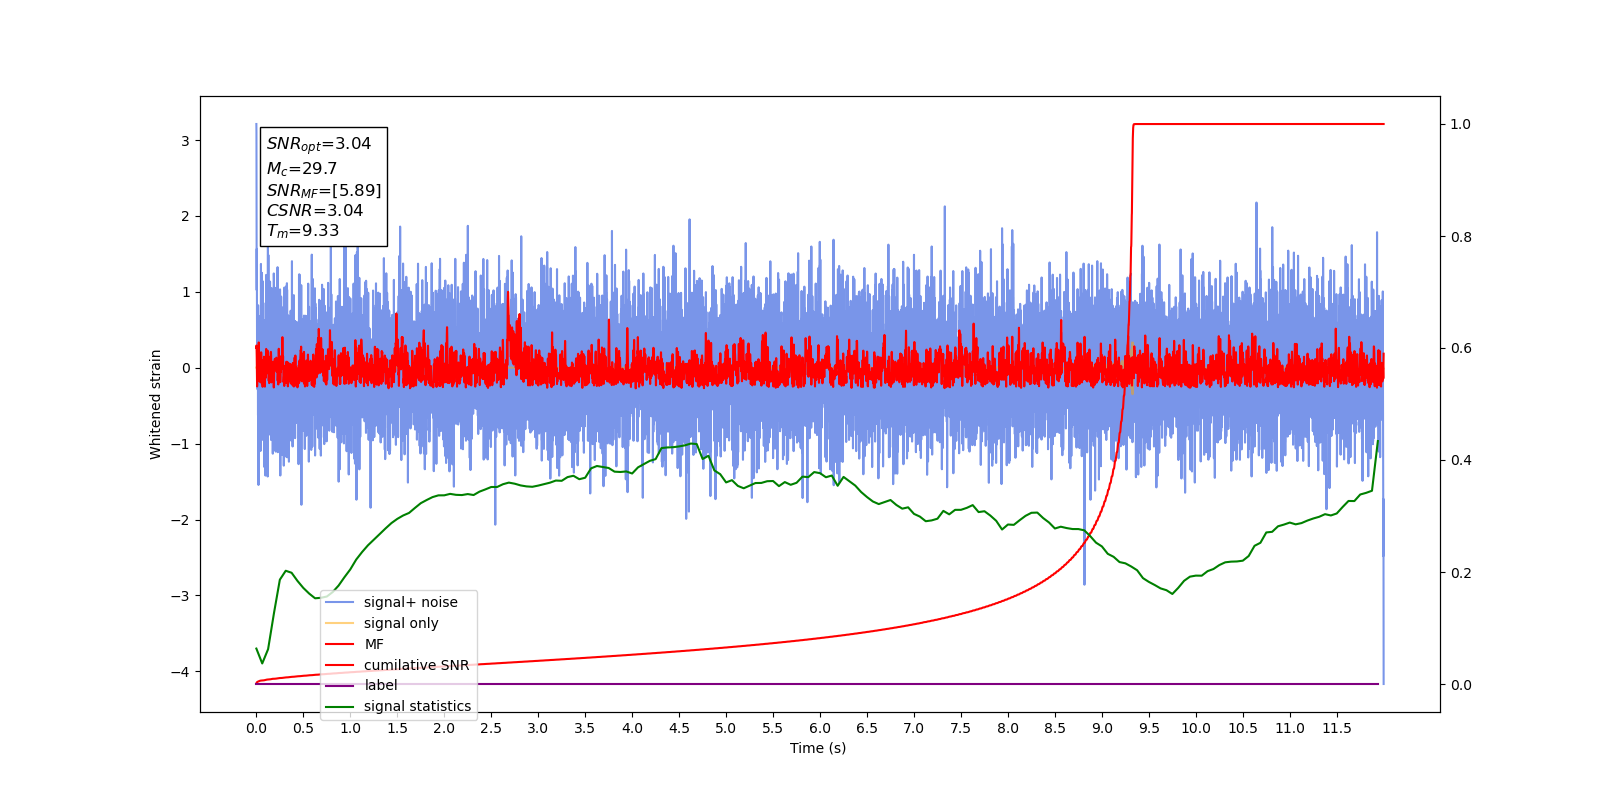The image size is (1600, 800).
Task: Click the 10.0 tick on the time axis
Action: pyautogui.click(x=1196, y=728)
